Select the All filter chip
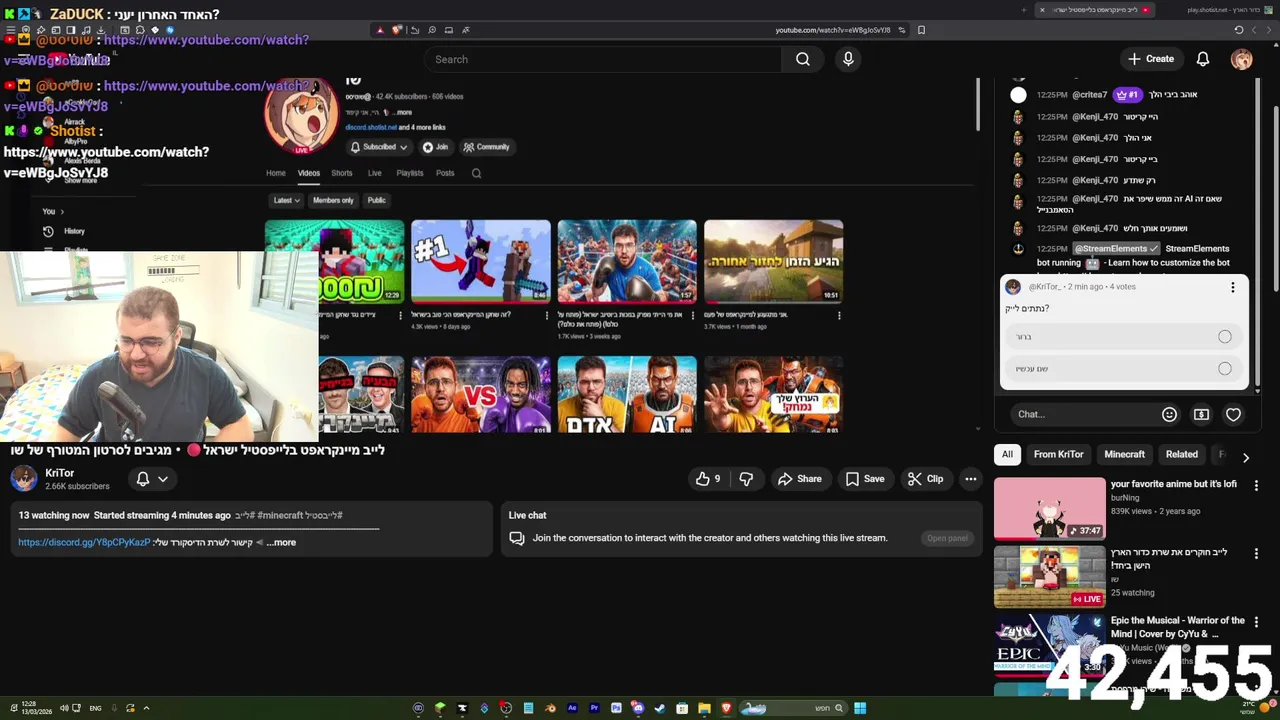This screenshot has width=1280, height=720. [x=1007, y=454]
